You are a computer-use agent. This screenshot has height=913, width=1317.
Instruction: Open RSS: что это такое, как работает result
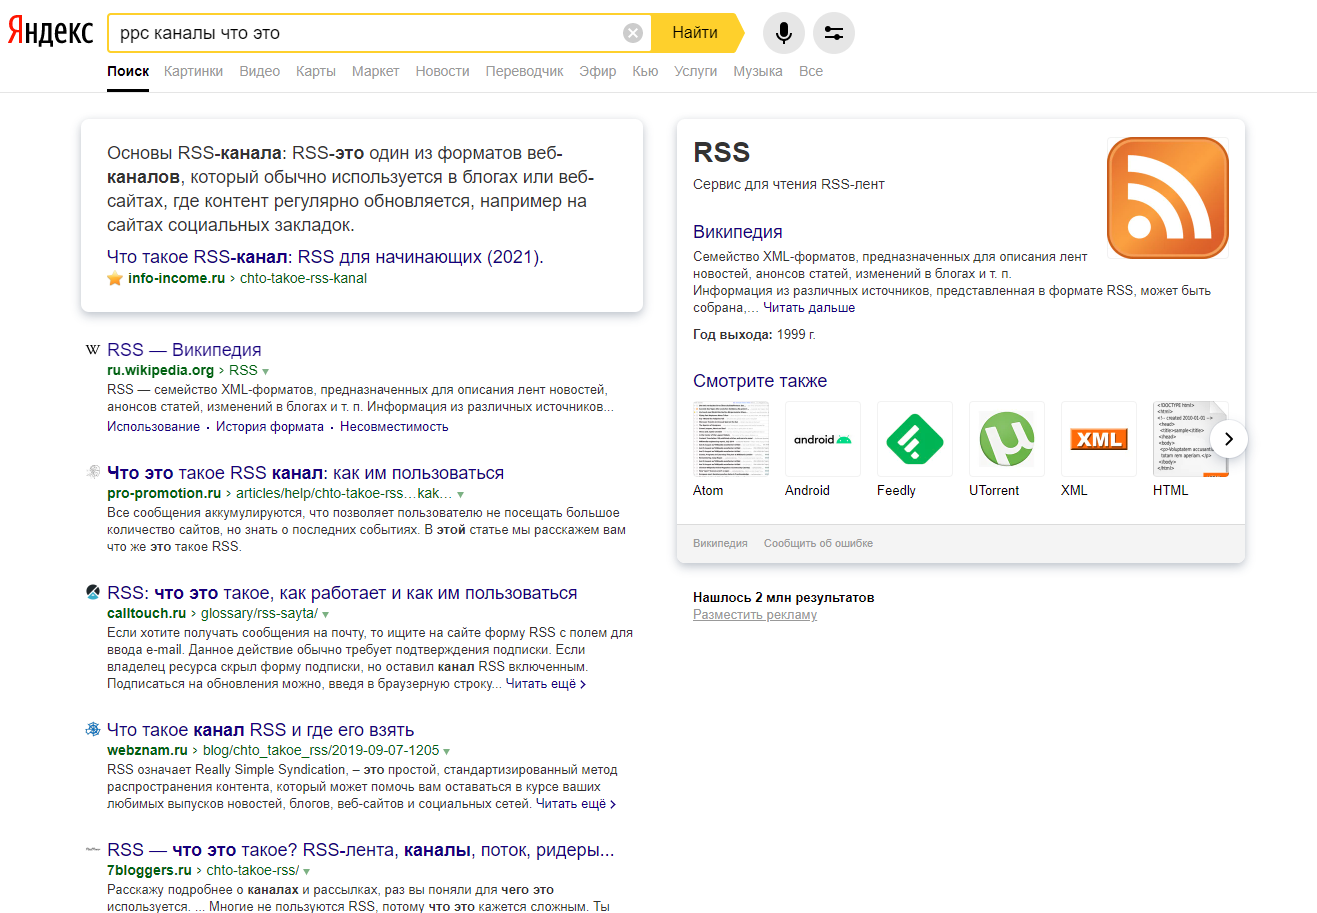tap(342, 593)
